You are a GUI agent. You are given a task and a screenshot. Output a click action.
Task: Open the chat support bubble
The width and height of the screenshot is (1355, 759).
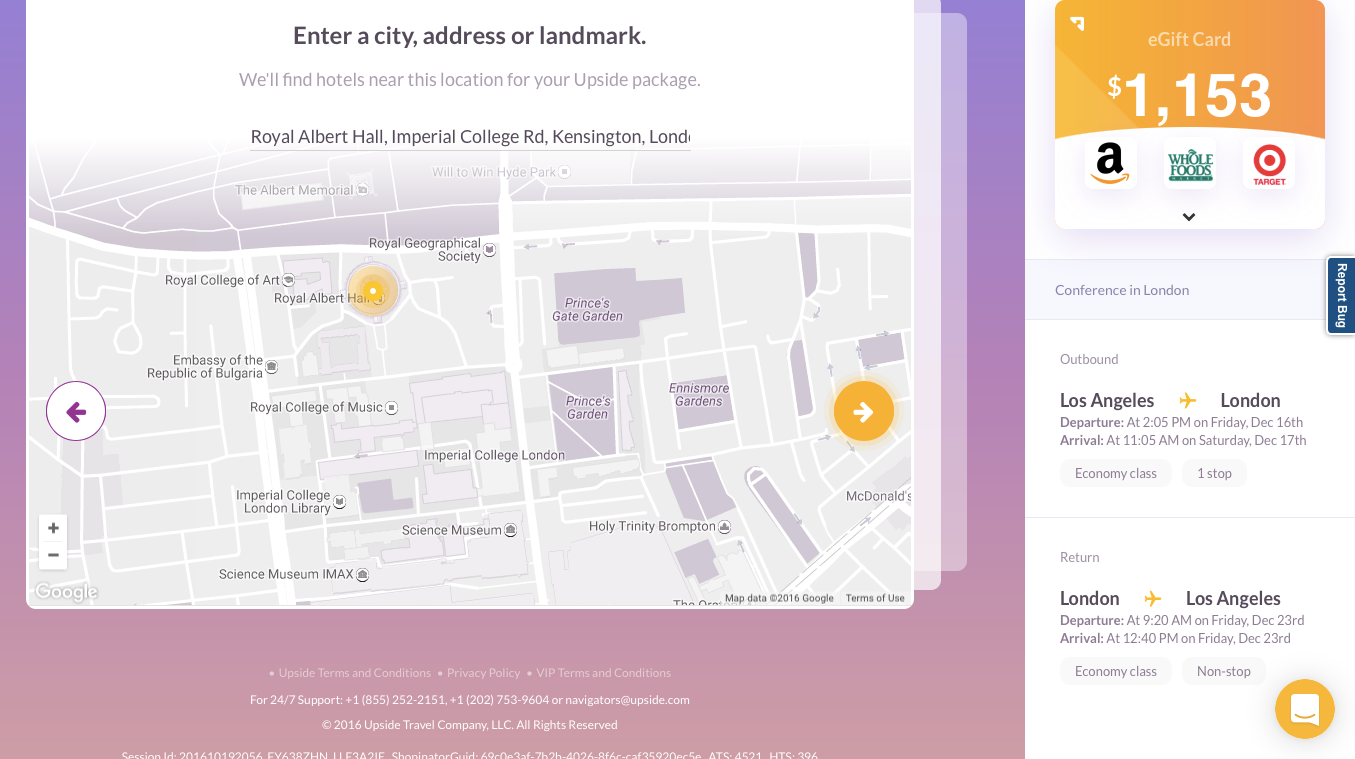pyautogui.click(x=1305, y=709)
